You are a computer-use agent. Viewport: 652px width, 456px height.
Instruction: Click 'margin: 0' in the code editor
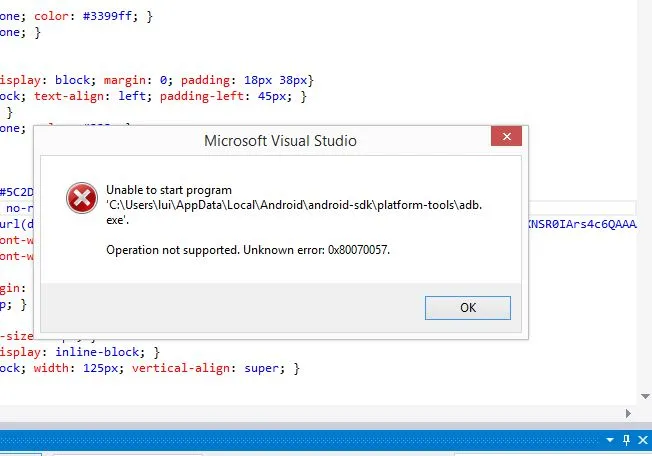(x=135, y=80)
